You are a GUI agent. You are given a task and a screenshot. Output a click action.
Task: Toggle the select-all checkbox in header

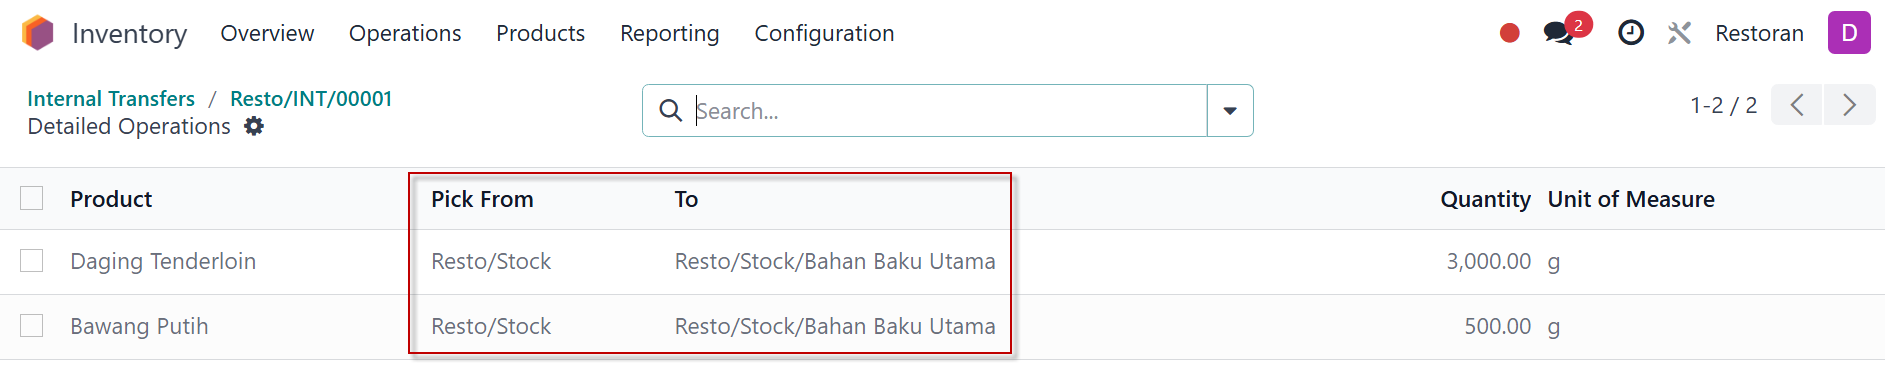(x=32, y=198)
